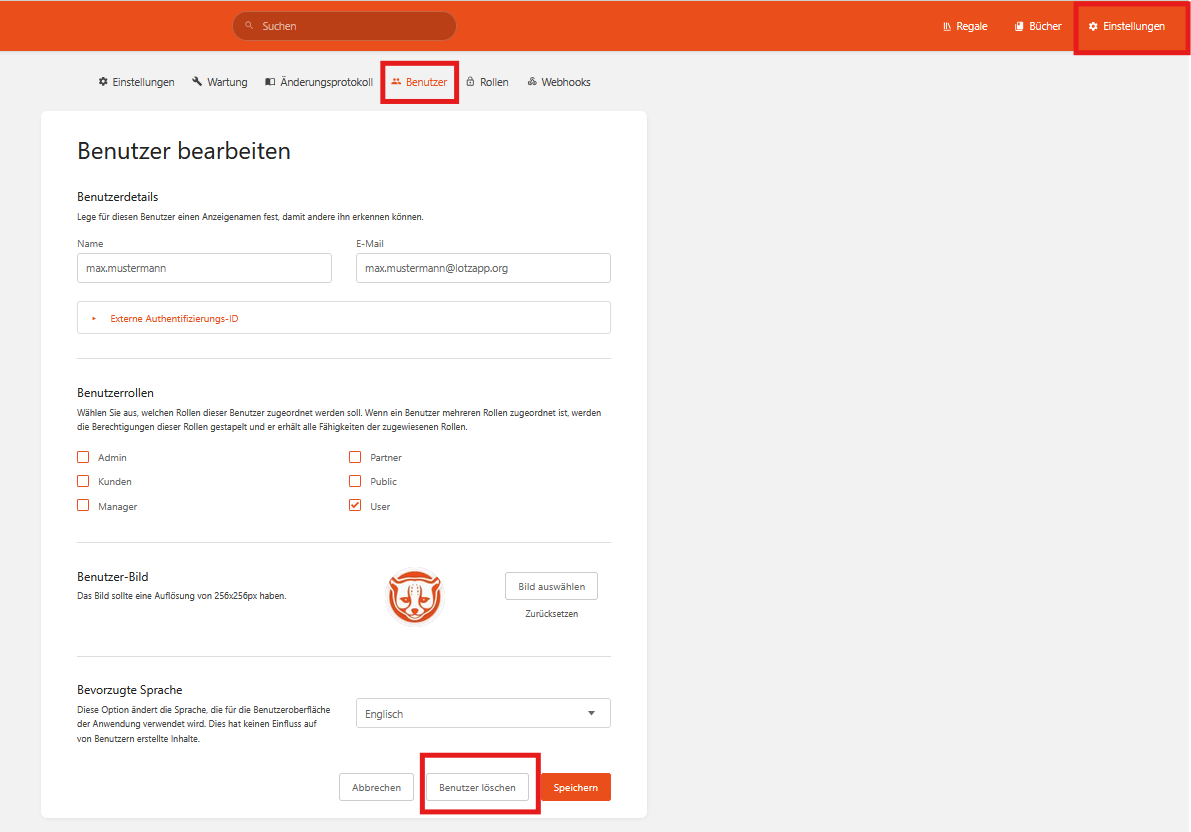Open the Bevorzugte Sprache dropdown
This screenshot has width=1191, height=832.
click(x=483, y=714)
